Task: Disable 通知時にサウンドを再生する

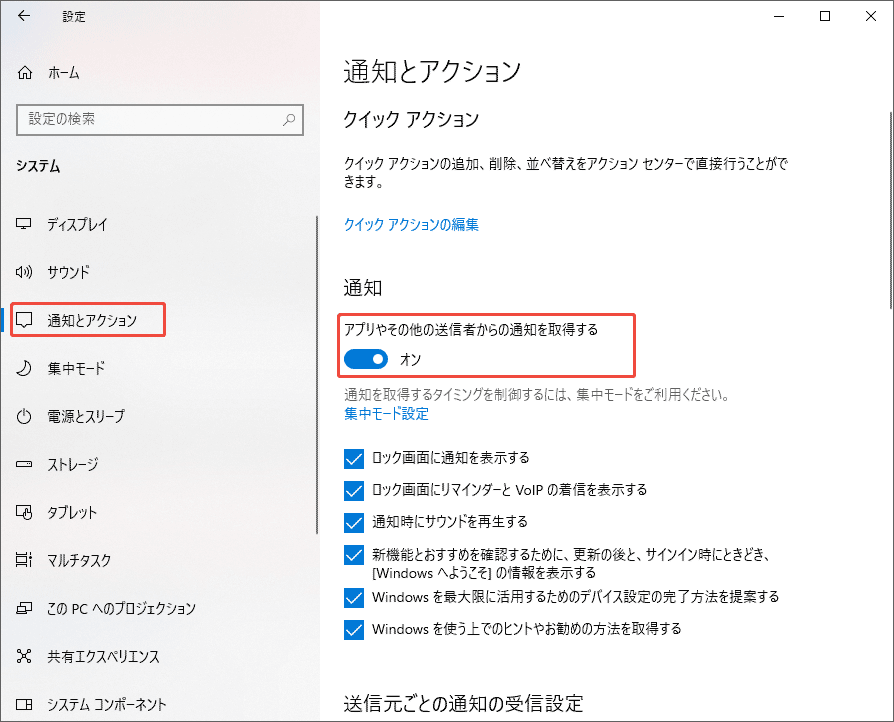Action: click(353, 519)
